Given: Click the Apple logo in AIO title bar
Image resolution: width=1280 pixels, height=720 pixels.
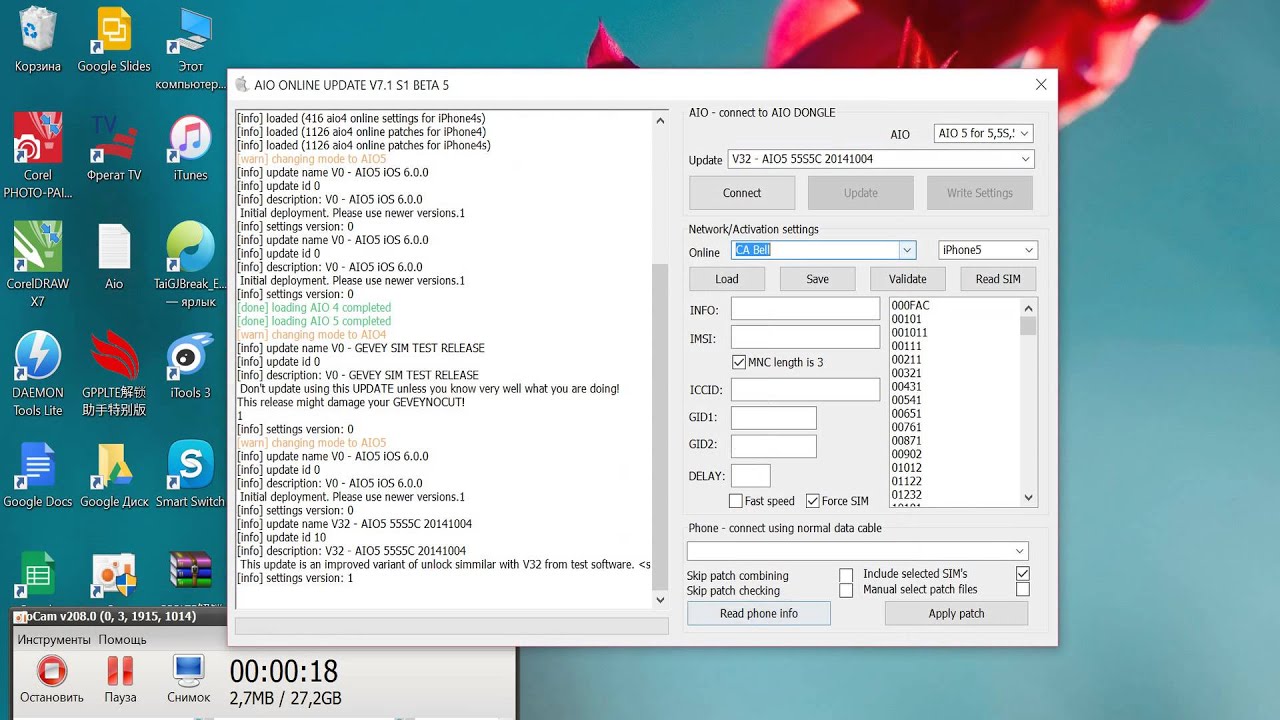Looking at the screenshot, I should click(241, 85).
